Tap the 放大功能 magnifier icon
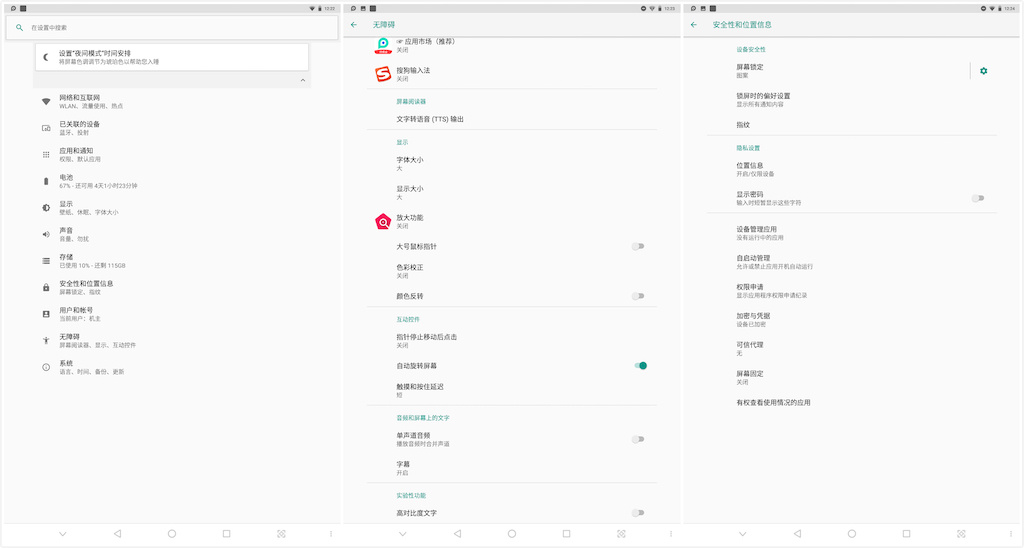This screenshot has width=1024, height=548. point(383,221)
